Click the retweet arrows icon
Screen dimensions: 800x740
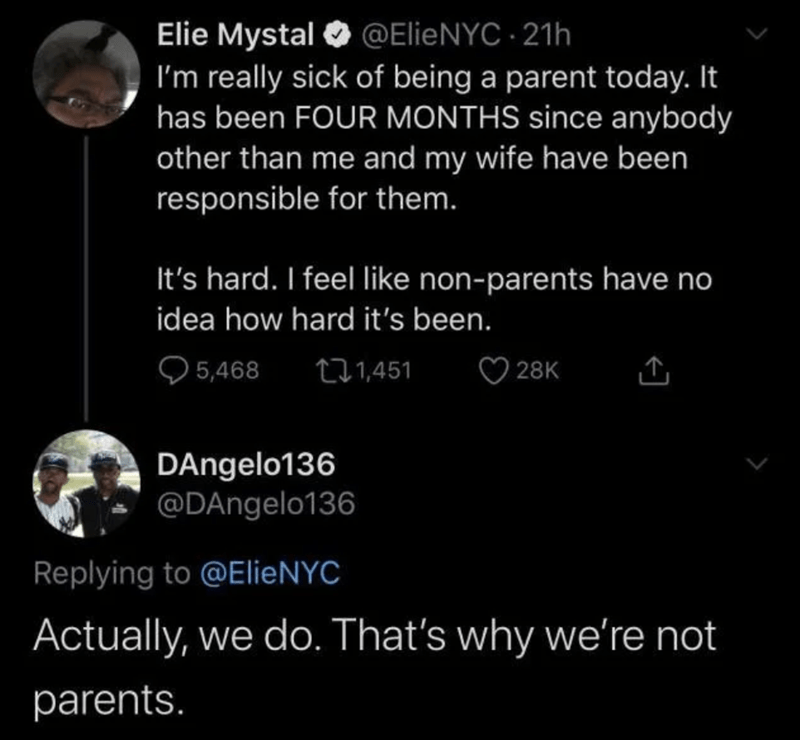coord(333,371)
